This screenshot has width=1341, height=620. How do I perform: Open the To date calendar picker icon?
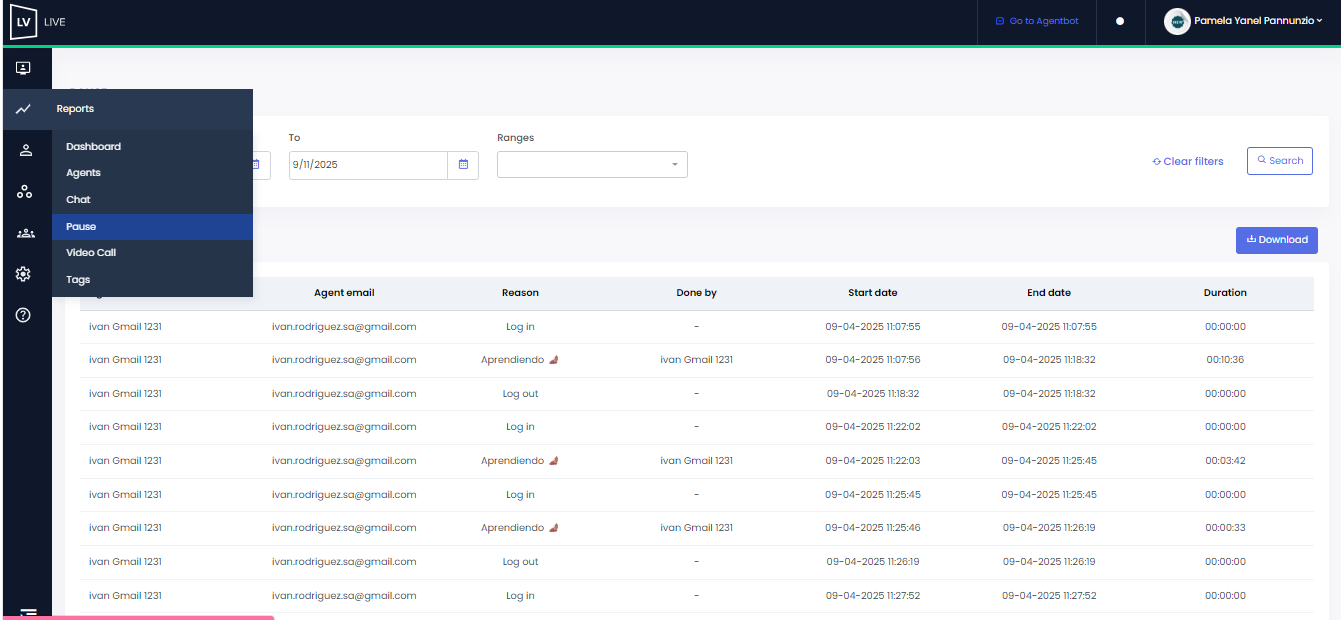[x=463, y=165]
